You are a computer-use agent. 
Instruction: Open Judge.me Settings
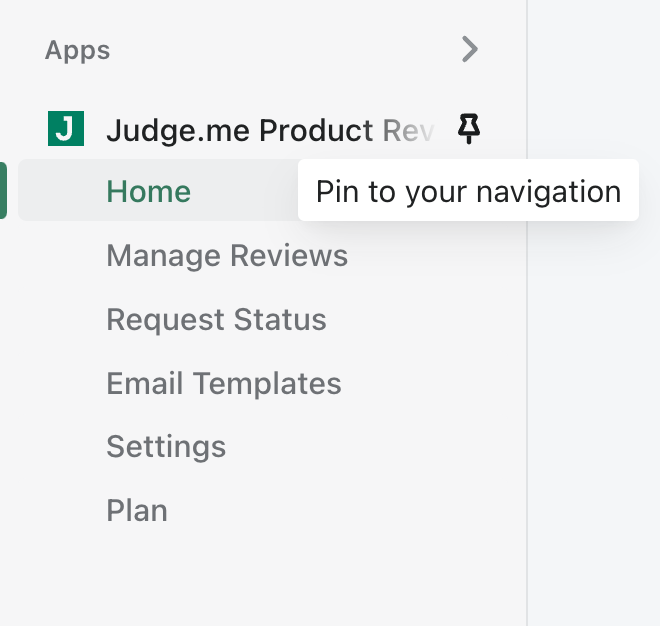[166, 446]
